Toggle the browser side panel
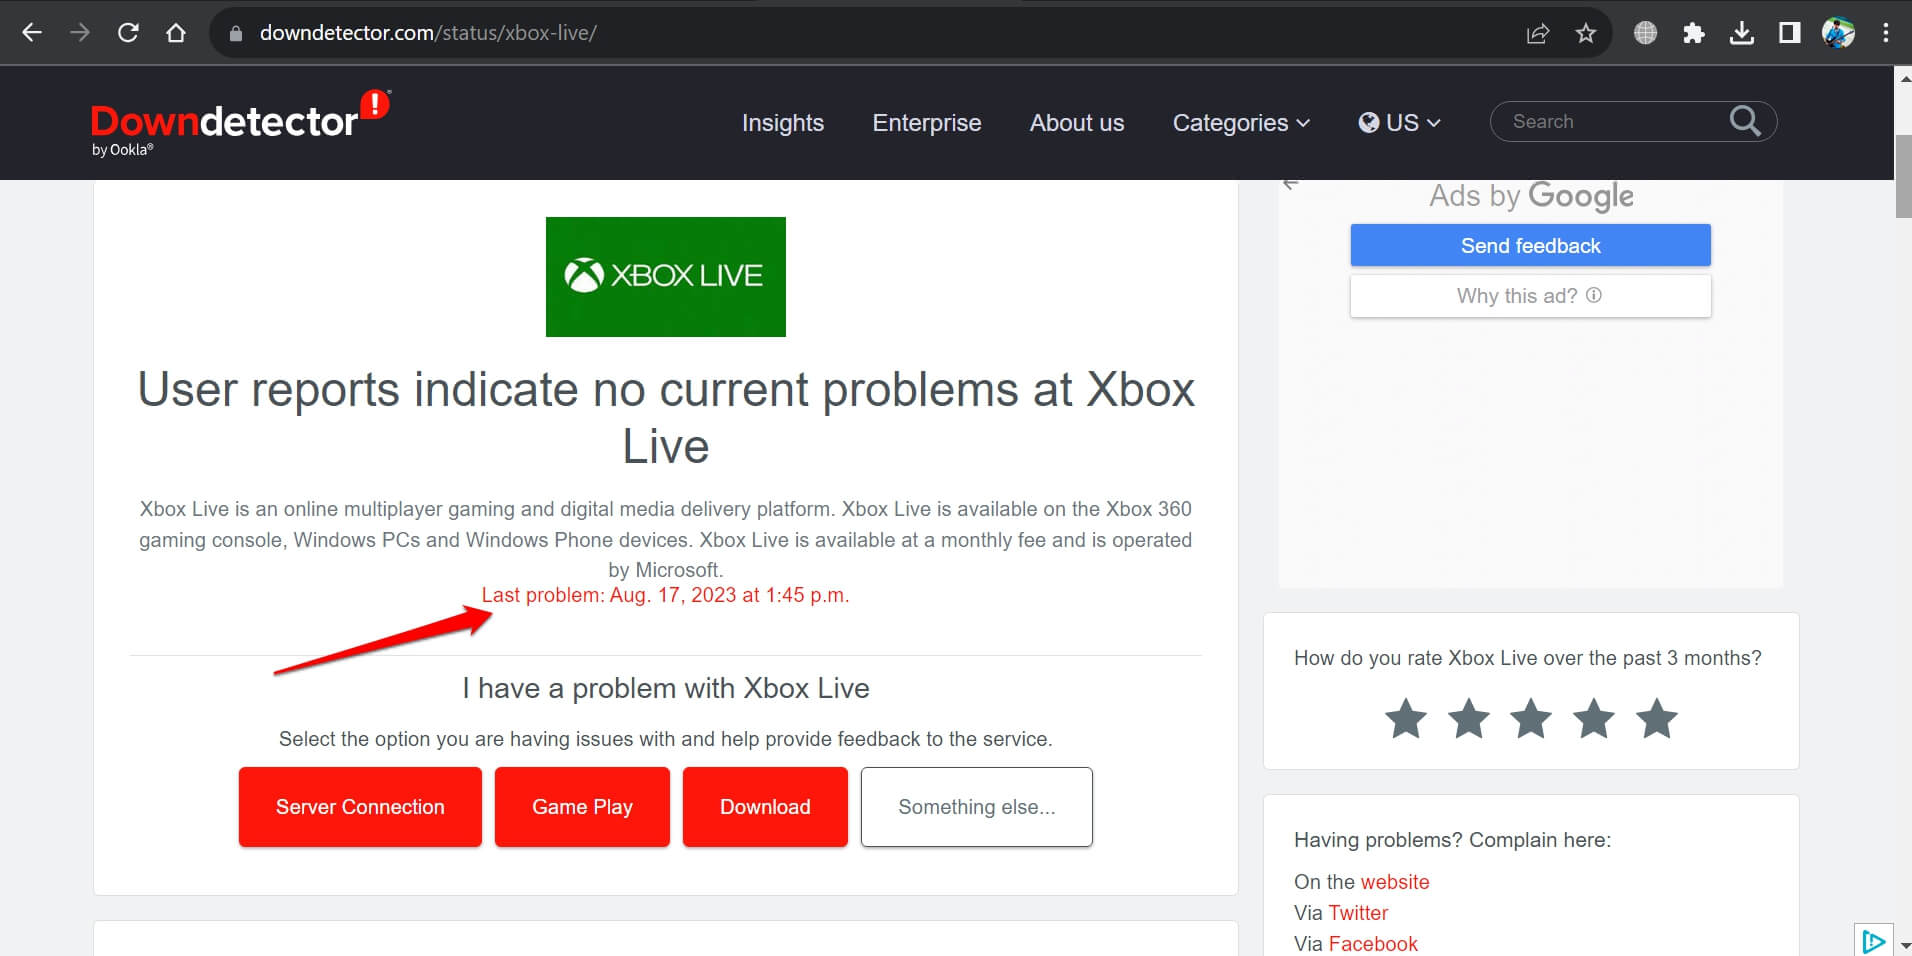This screenshot has width=1912, height=956. [x=1790, y=33]
